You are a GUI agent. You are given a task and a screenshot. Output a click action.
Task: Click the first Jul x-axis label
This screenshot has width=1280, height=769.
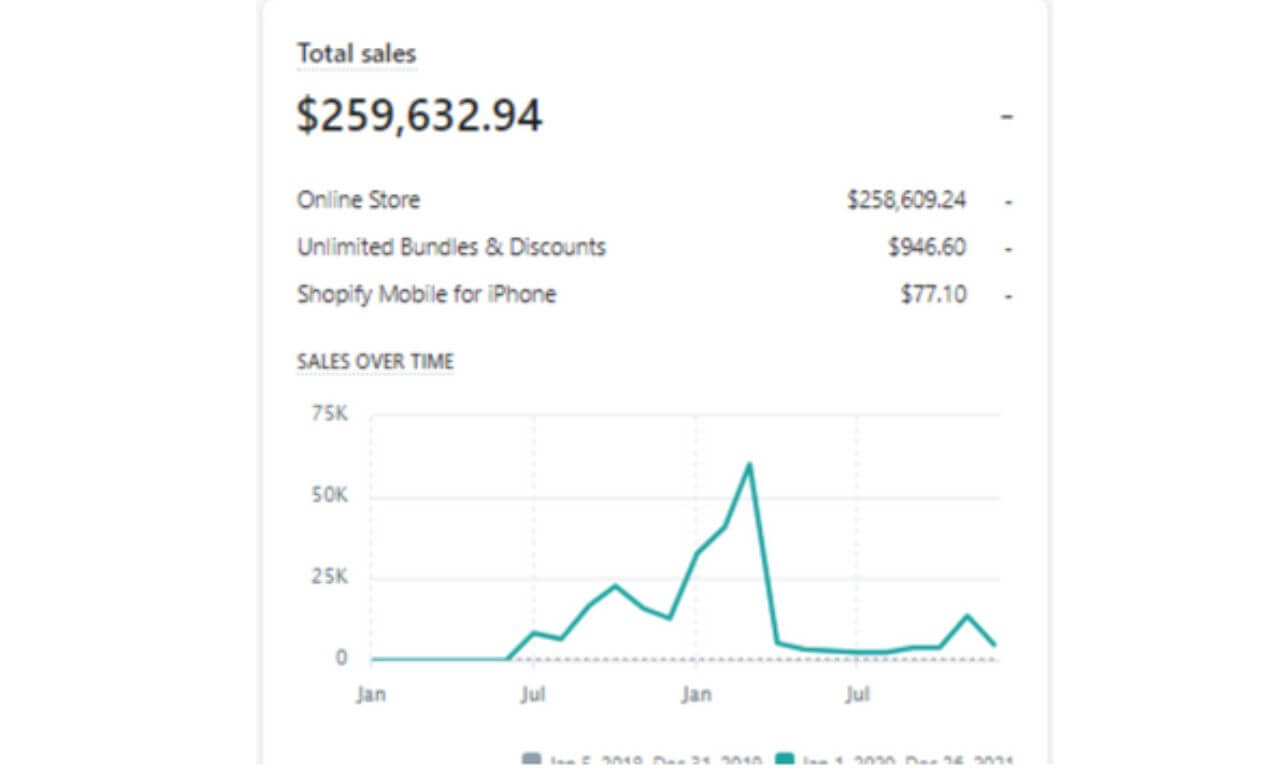533,694
